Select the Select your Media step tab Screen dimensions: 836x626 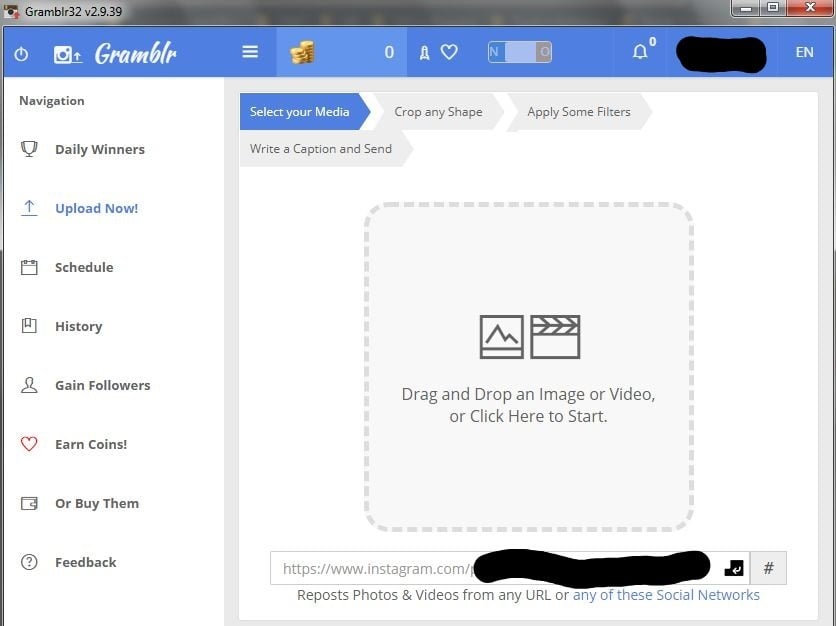click(304, 111)
